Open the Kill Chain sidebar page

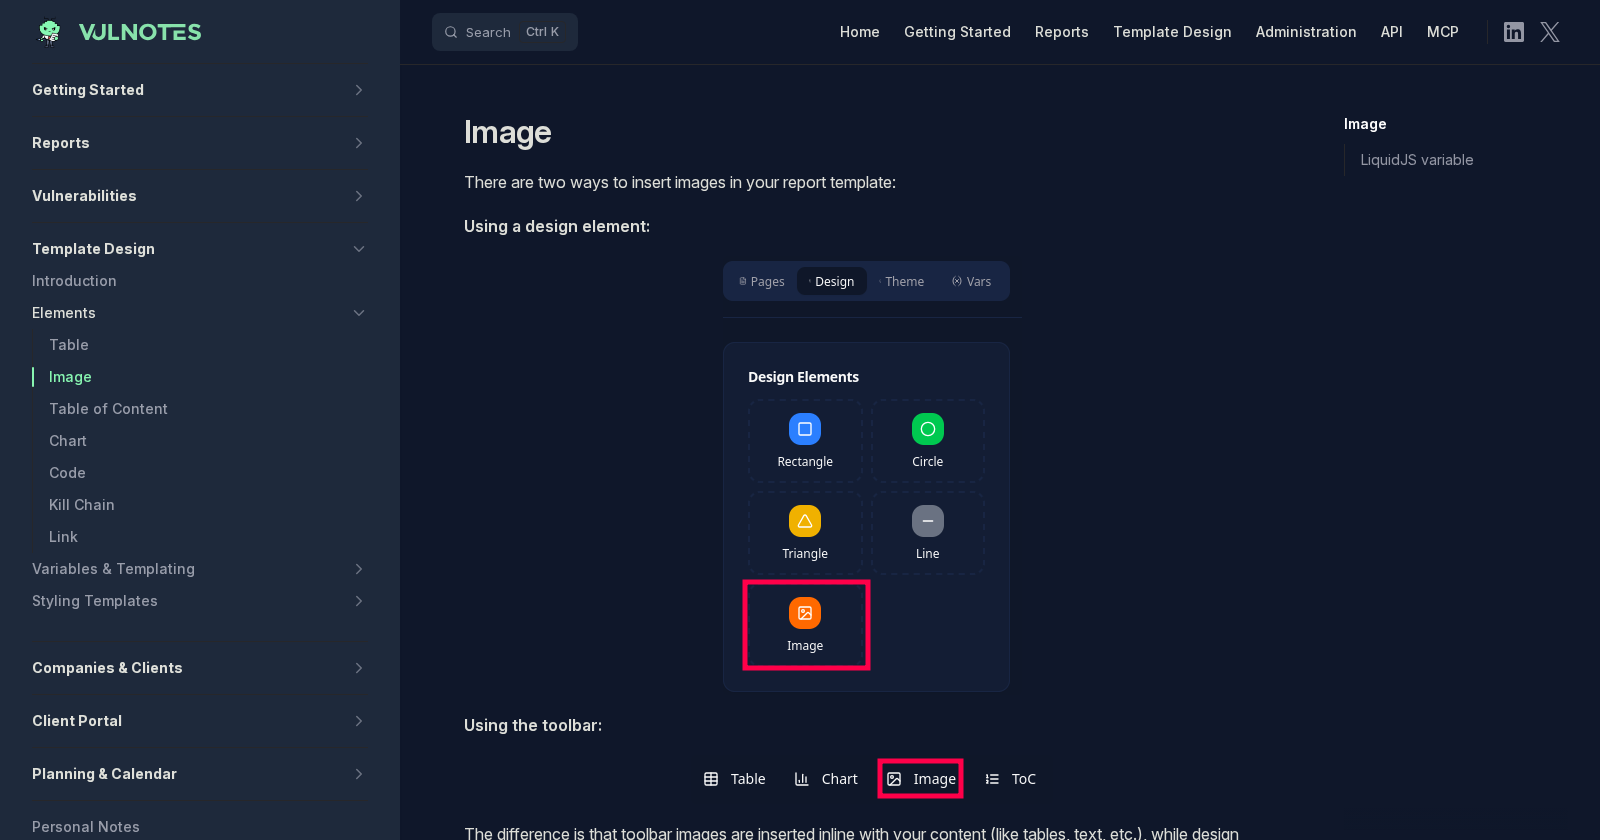(x=82, y=505)
